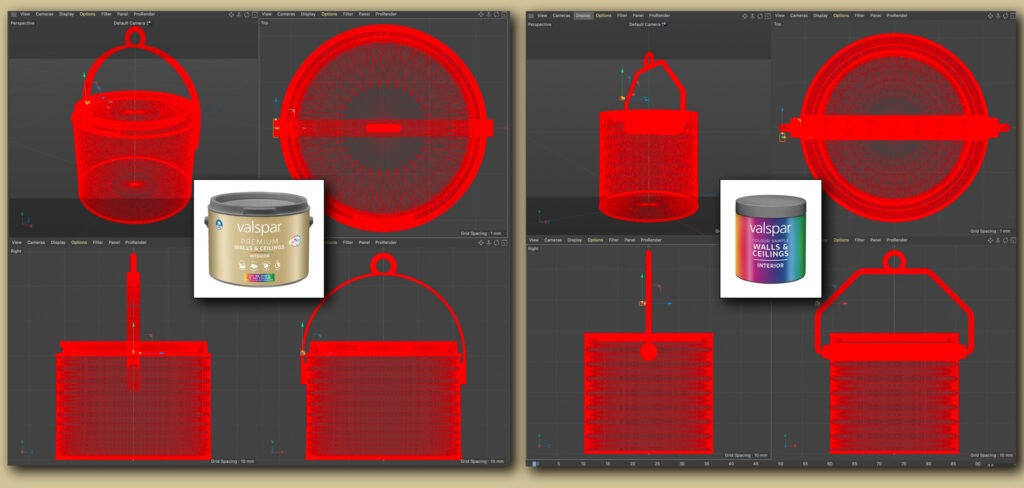Click pan camera icon in right Perspective viewport
This screenshot has width=1024, height=488.
[744, 16]
